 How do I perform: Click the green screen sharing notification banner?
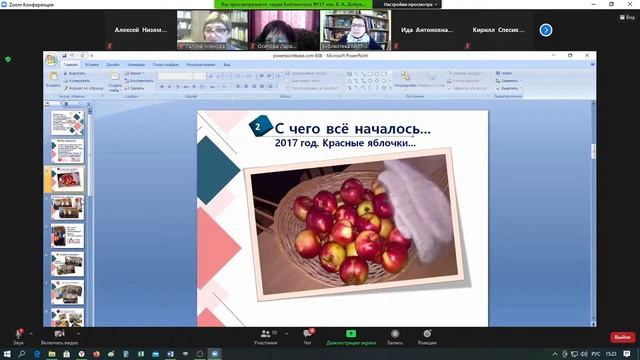(x=293, y=4)
